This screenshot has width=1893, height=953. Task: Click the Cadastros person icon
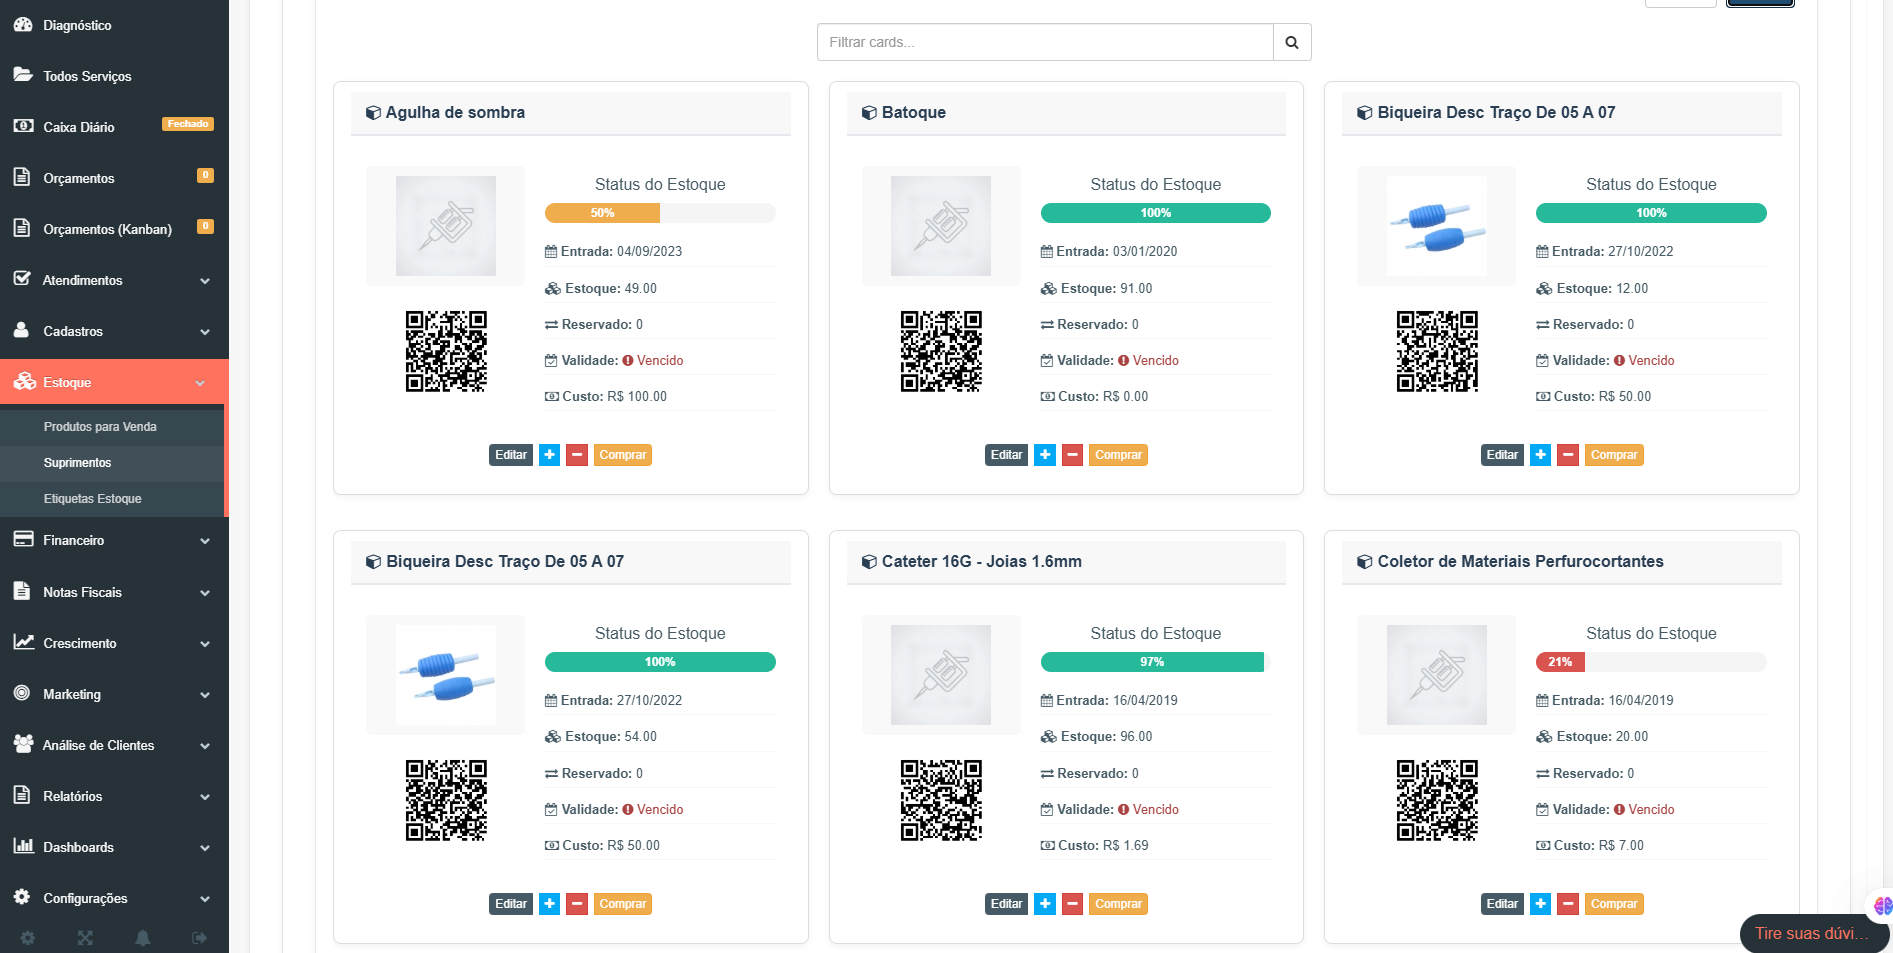[x=21, y=330]
